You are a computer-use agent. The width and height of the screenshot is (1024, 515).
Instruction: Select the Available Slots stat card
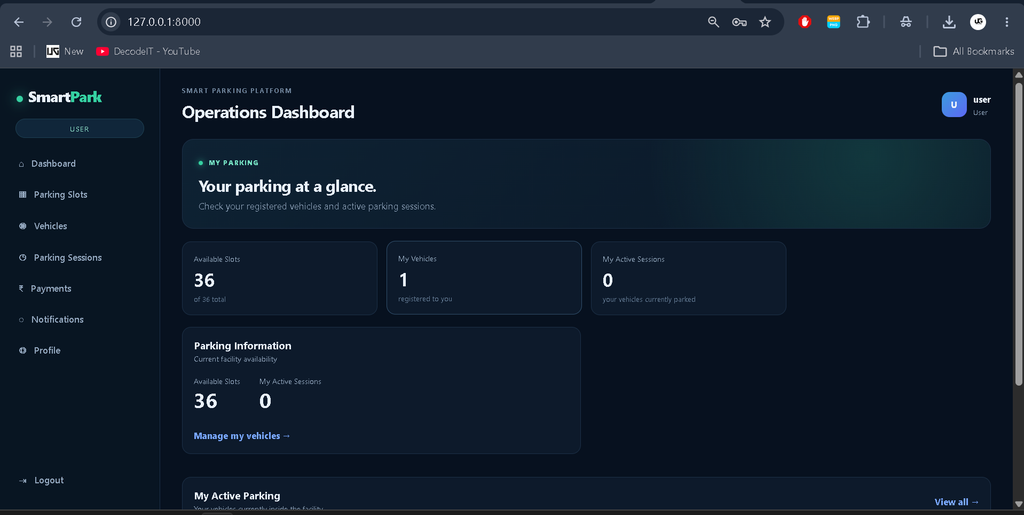click(280, 279)
